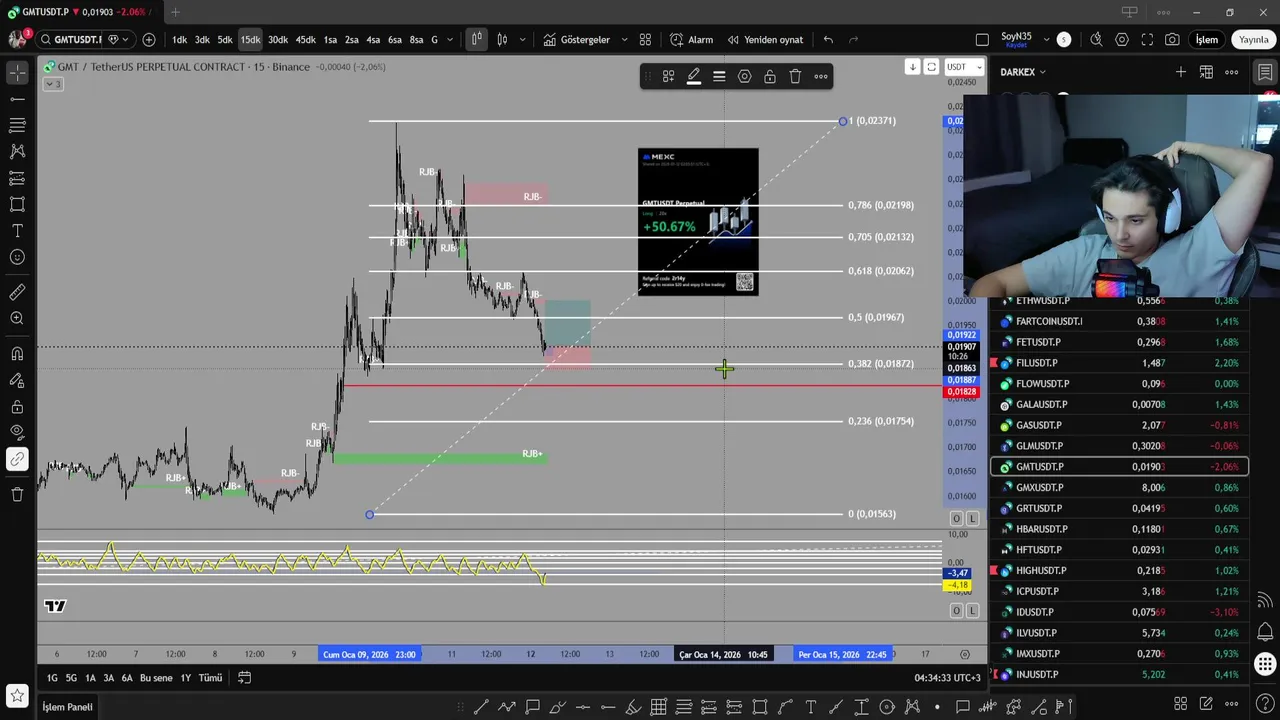The image size is (1280, 720).
Task: Open chart settings hexagon icon in top bar
Action: point(1122,40)
